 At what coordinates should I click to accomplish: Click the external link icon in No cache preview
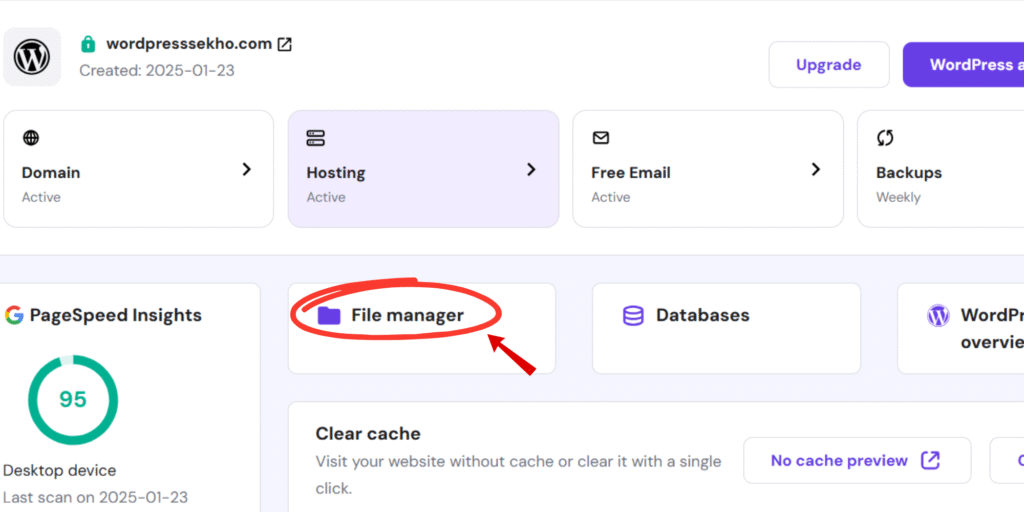coord(930,460)
